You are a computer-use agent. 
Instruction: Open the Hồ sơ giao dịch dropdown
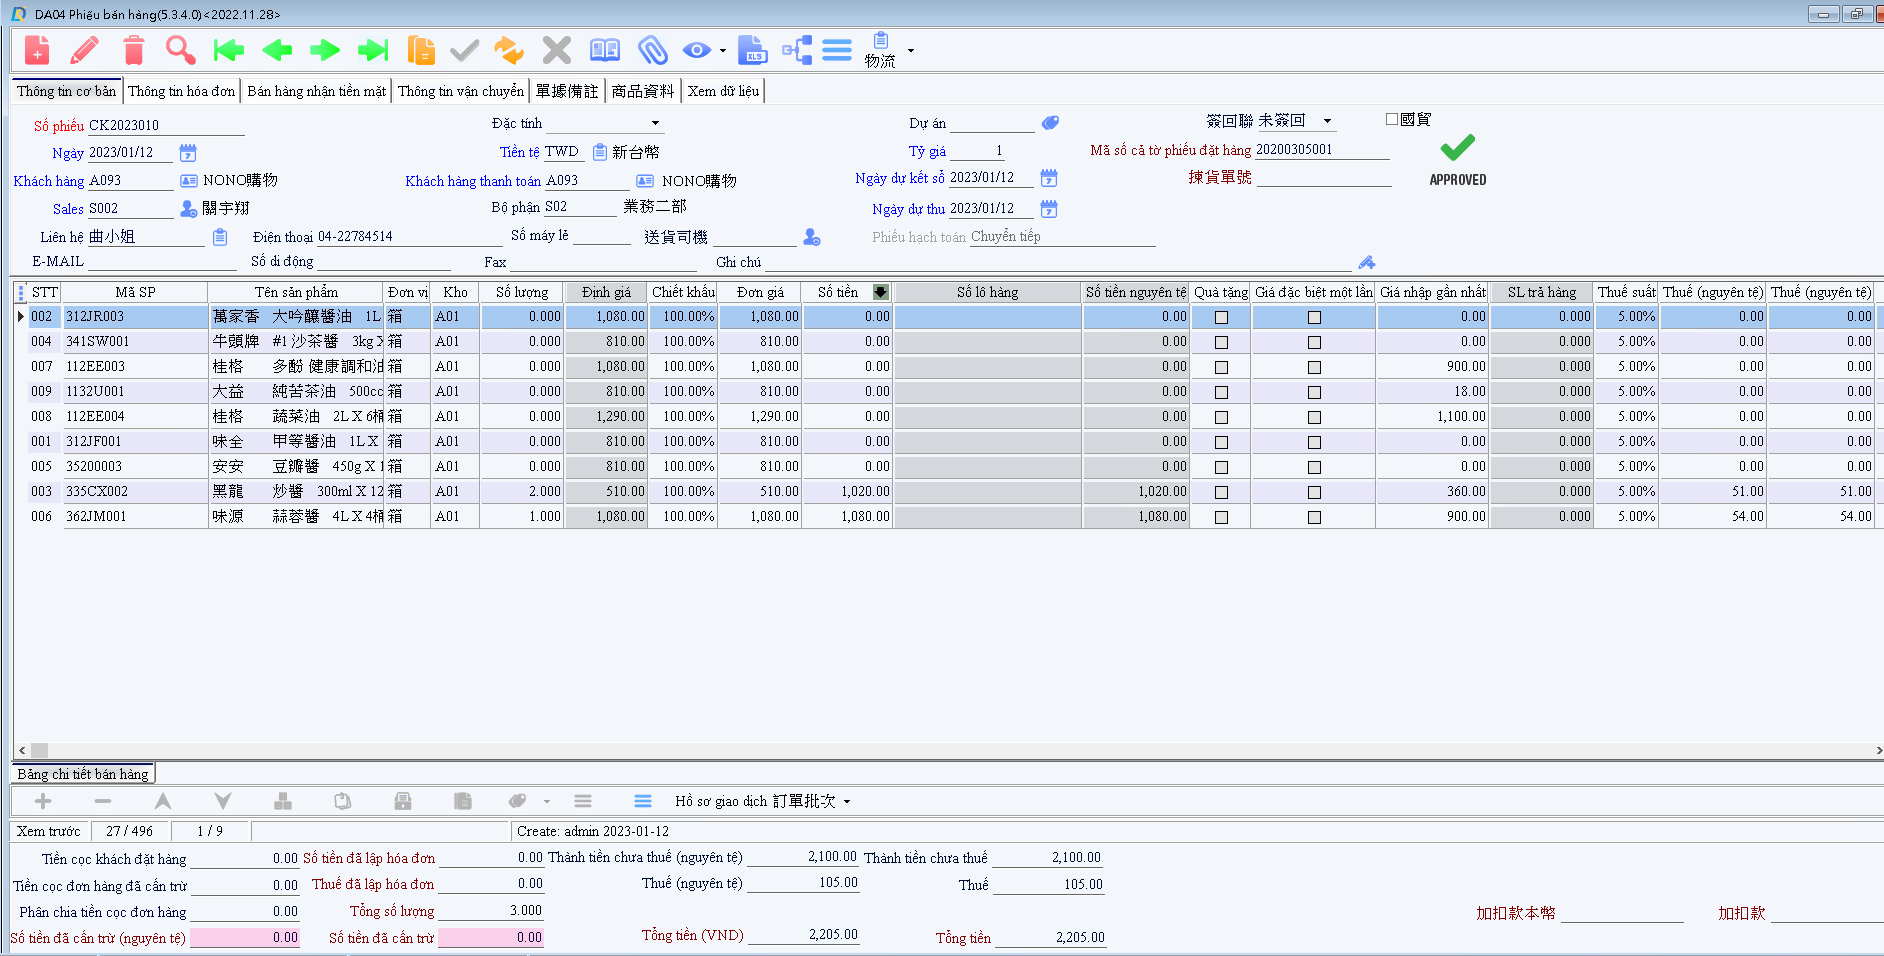846,802
